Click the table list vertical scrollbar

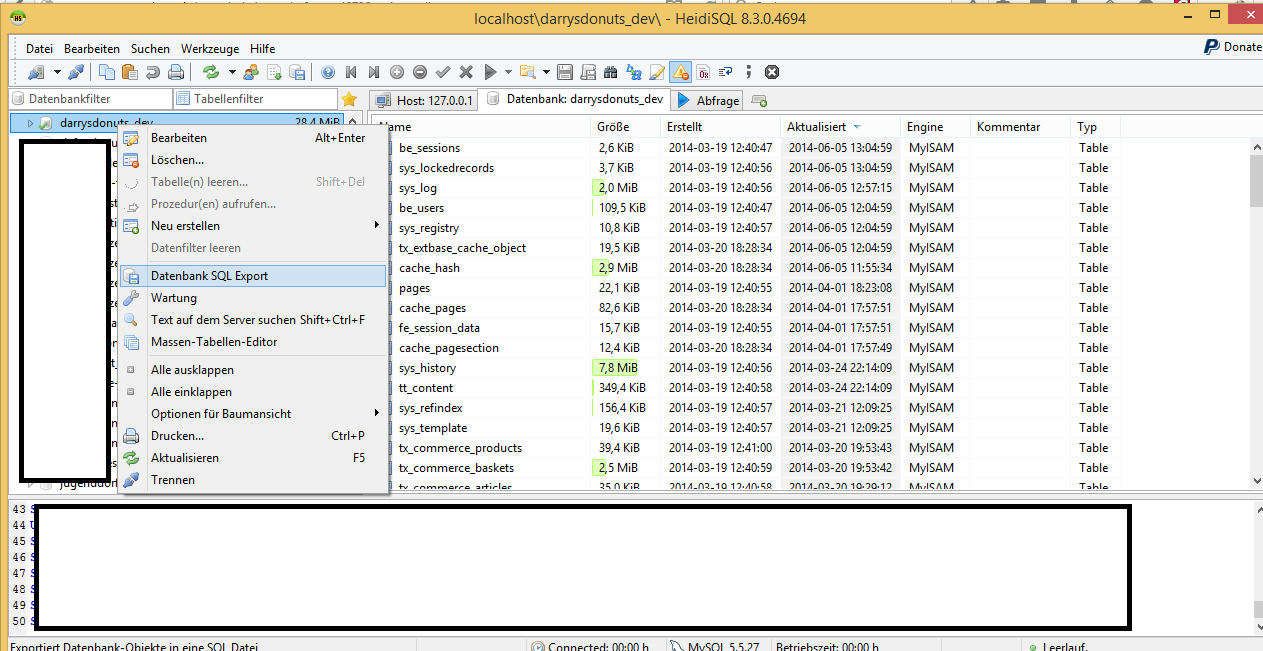point(1256,314)
